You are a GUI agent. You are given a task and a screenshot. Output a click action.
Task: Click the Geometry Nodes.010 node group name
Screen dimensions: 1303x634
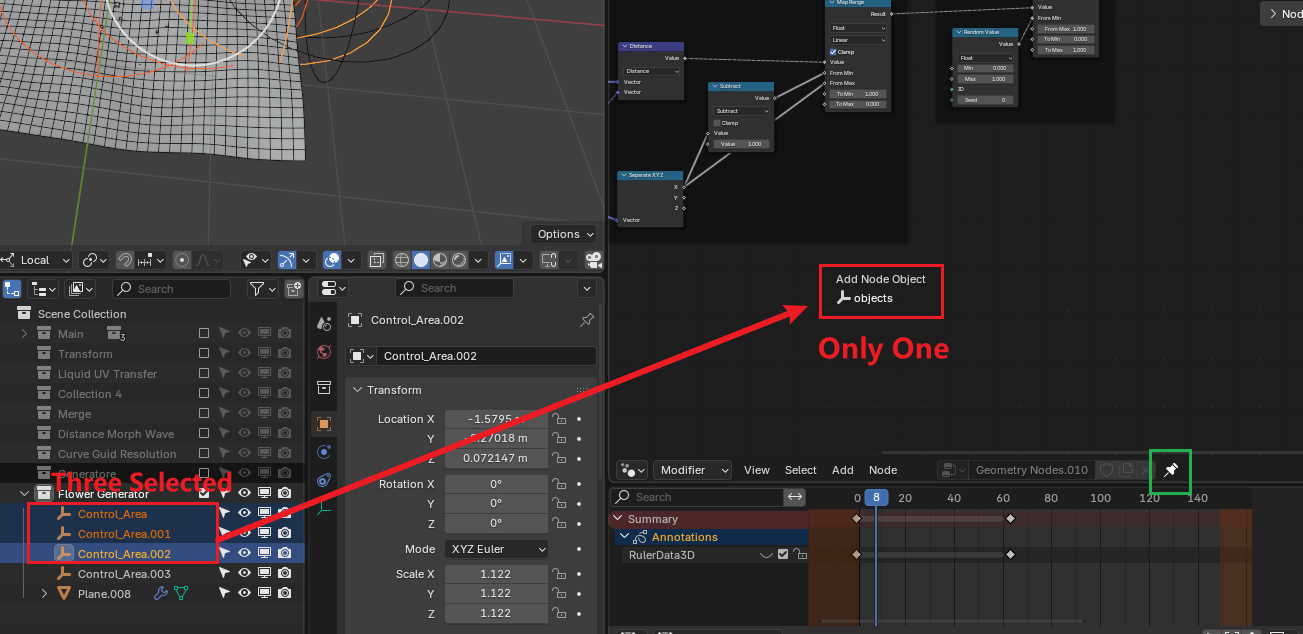click(x=1031, y=470)
